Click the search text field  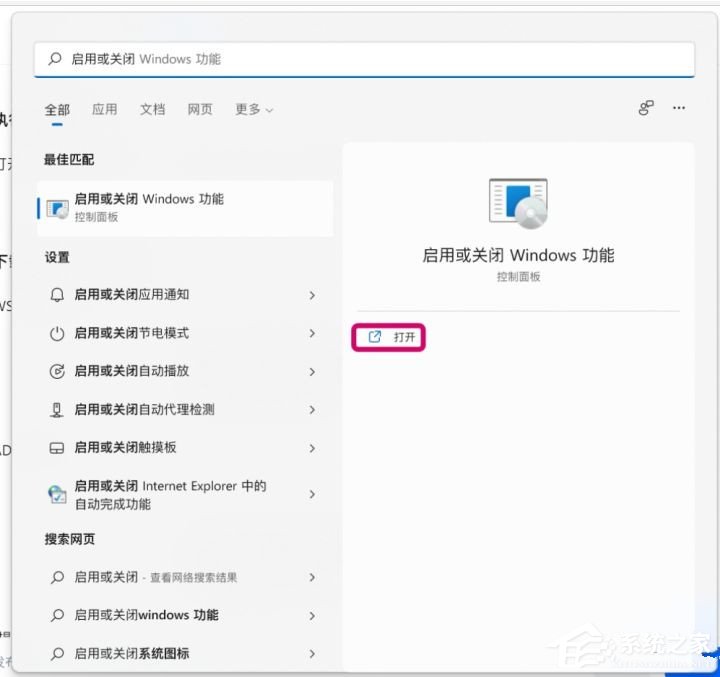tap(364, 59)
